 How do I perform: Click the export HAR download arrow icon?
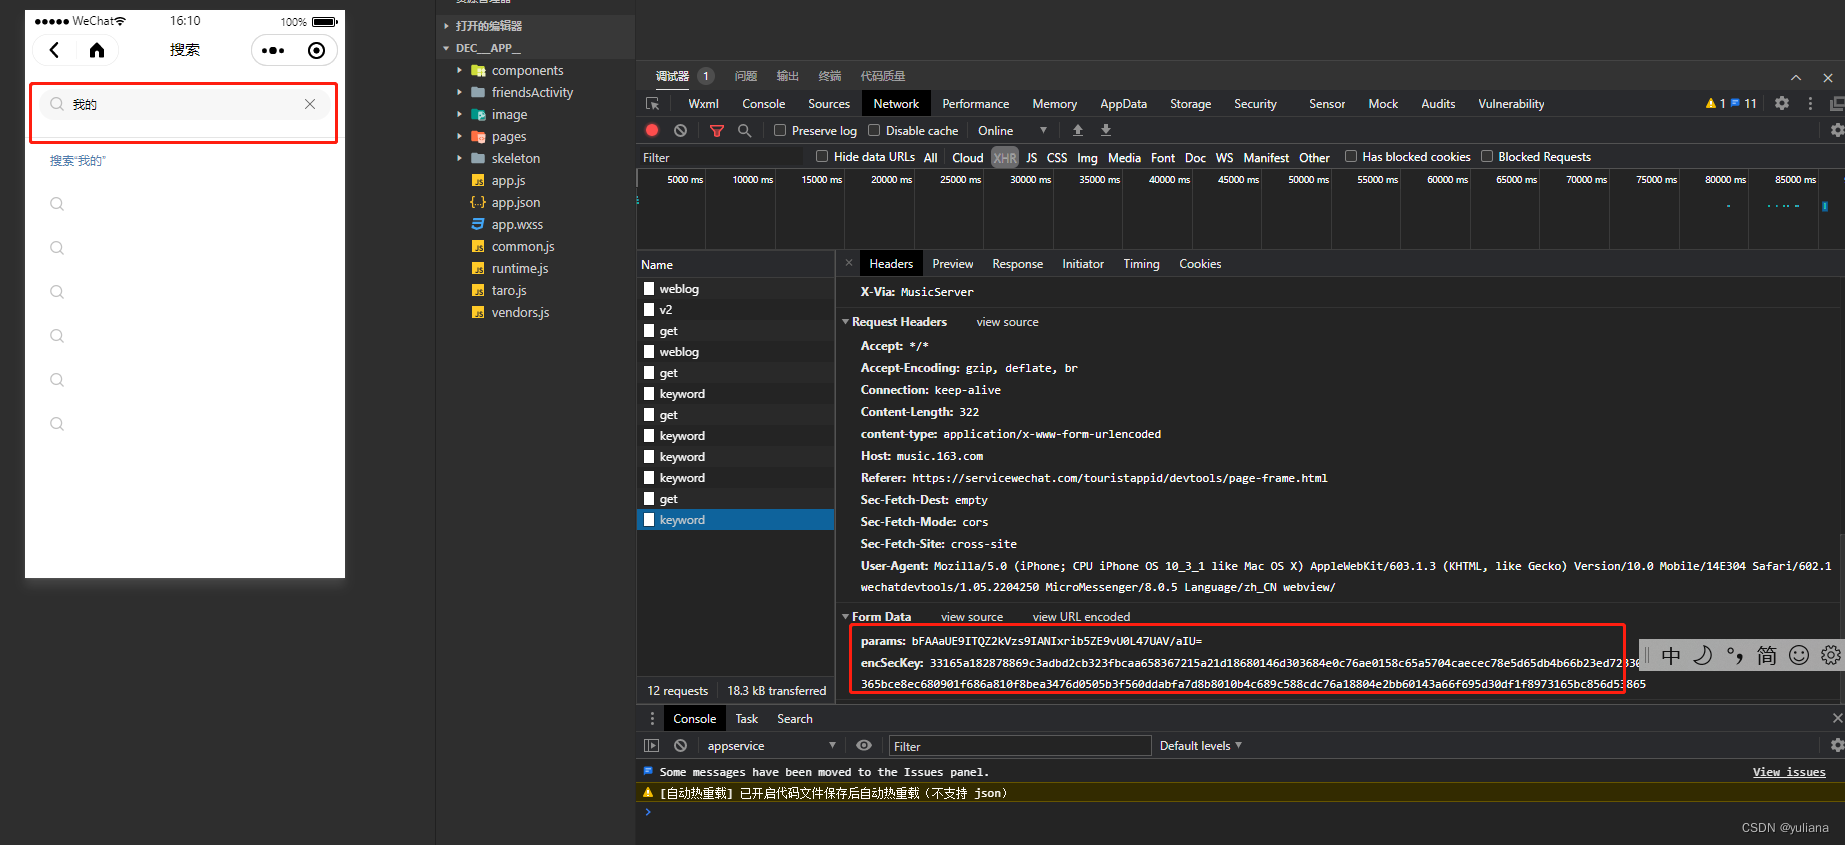(x=1105, y=130)
